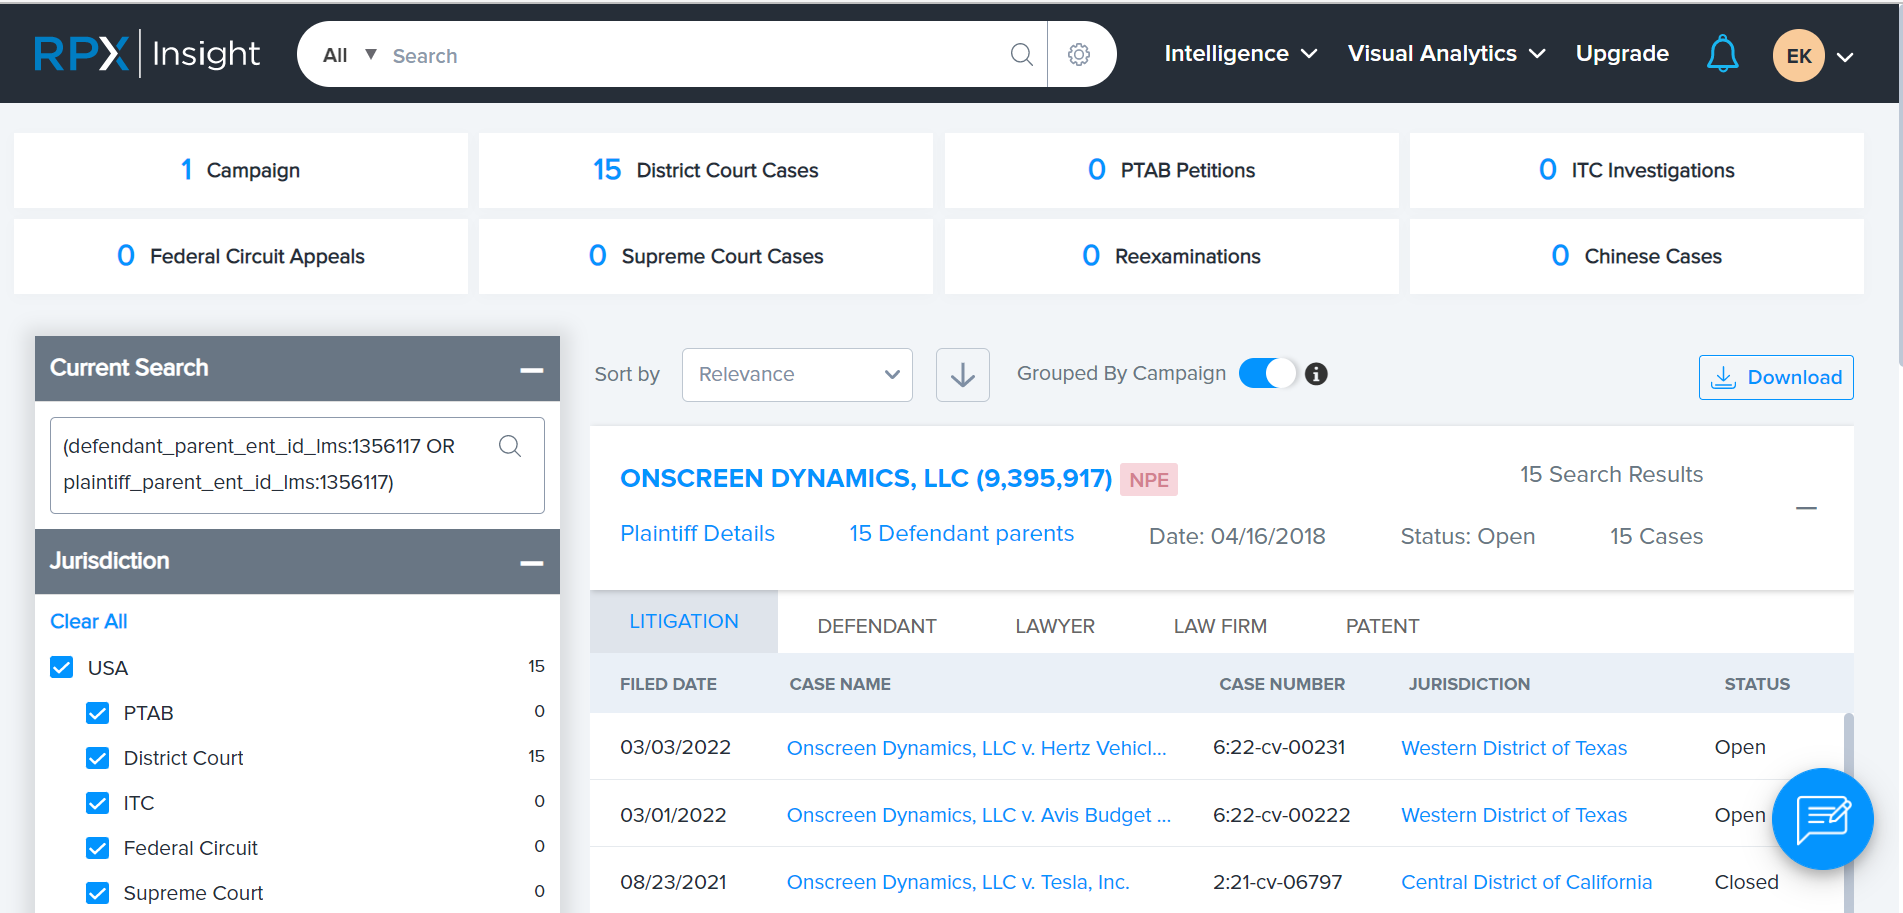The height and width of the screenshot is (913, 1903).
Task: Open the All search scope dropdown
Action: coord(349,55)
